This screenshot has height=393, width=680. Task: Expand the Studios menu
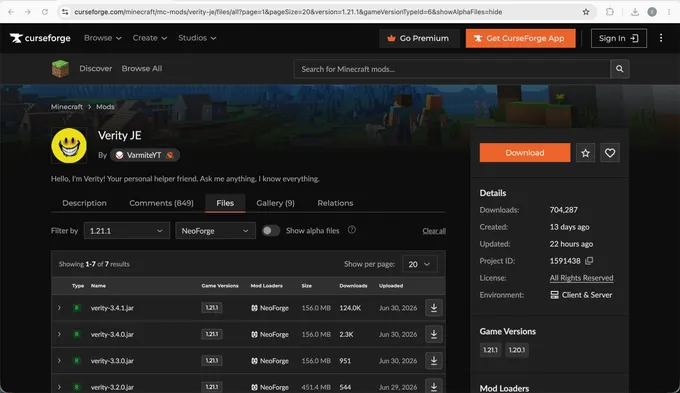(x=197, y=38)
